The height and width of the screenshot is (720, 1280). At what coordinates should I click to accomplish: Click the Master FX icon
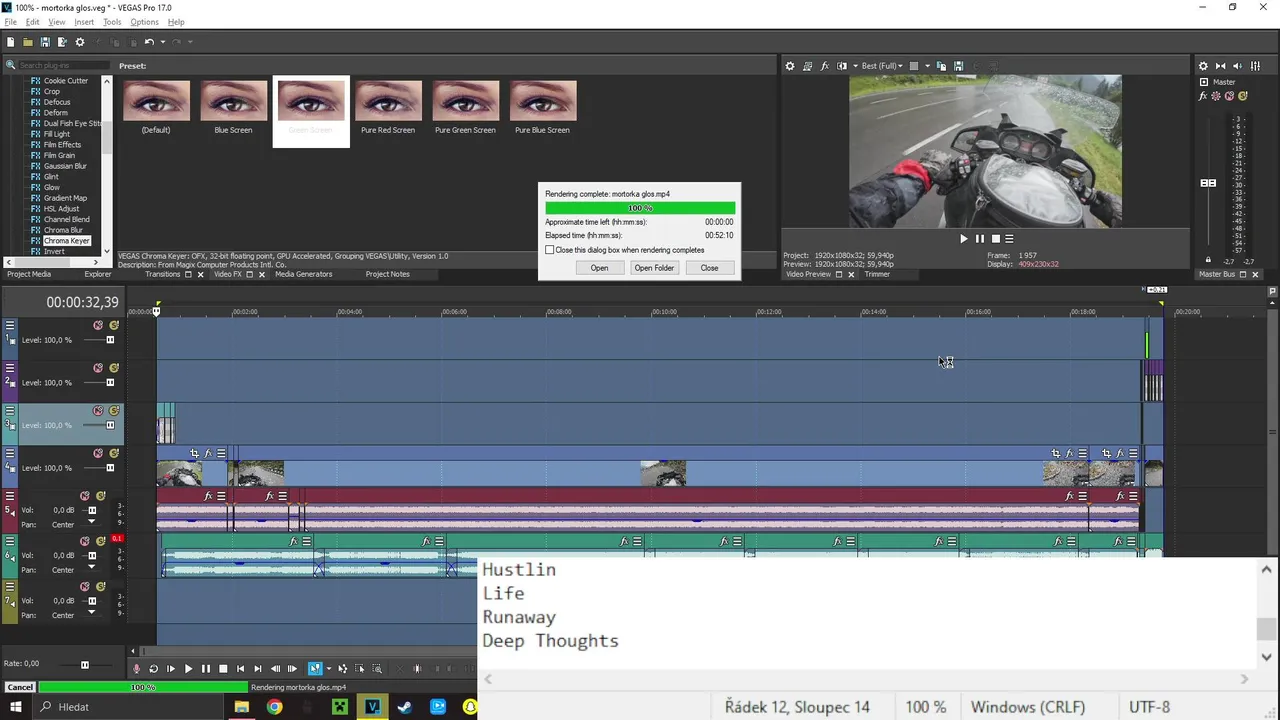1203,96
